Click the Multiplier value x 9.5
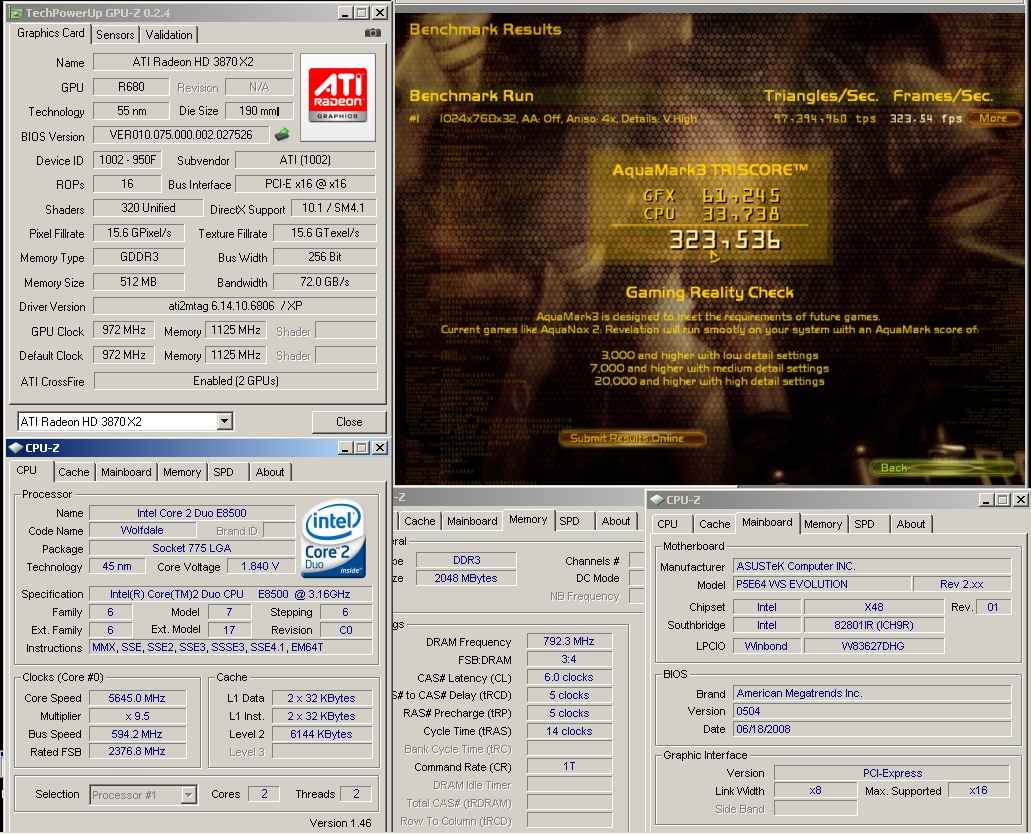This screenshot has height=834, width=1031. pos(137,716)
